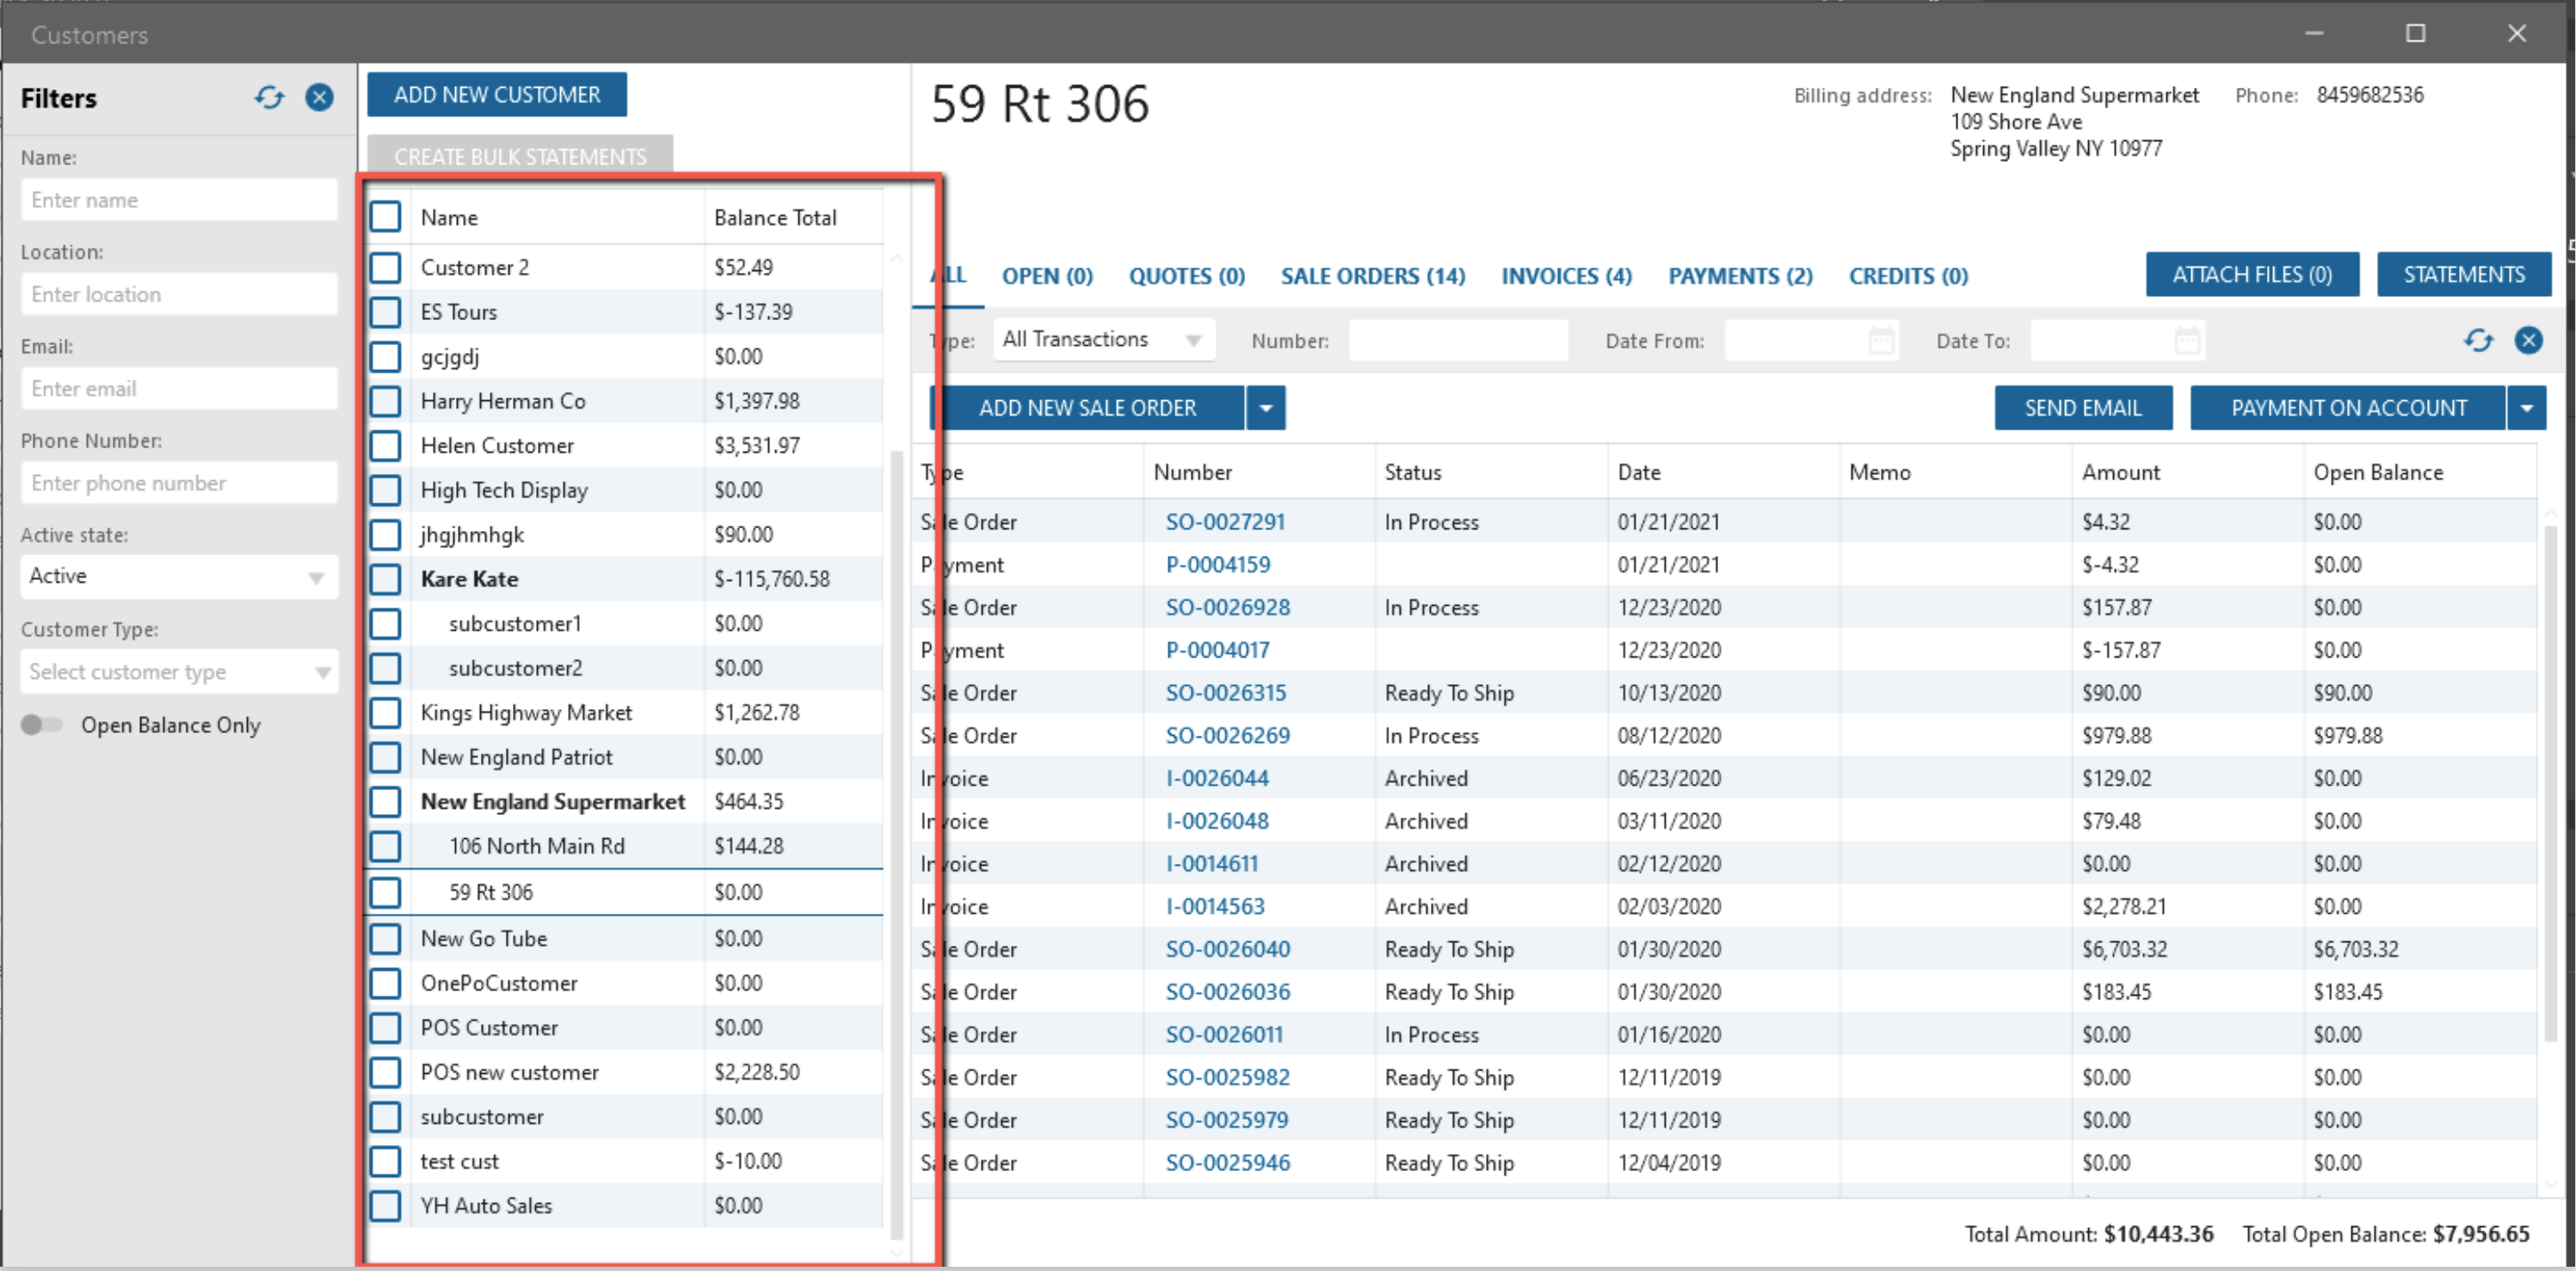
Task: Check the select-all customers header checkbox
Action: (385, 217)
